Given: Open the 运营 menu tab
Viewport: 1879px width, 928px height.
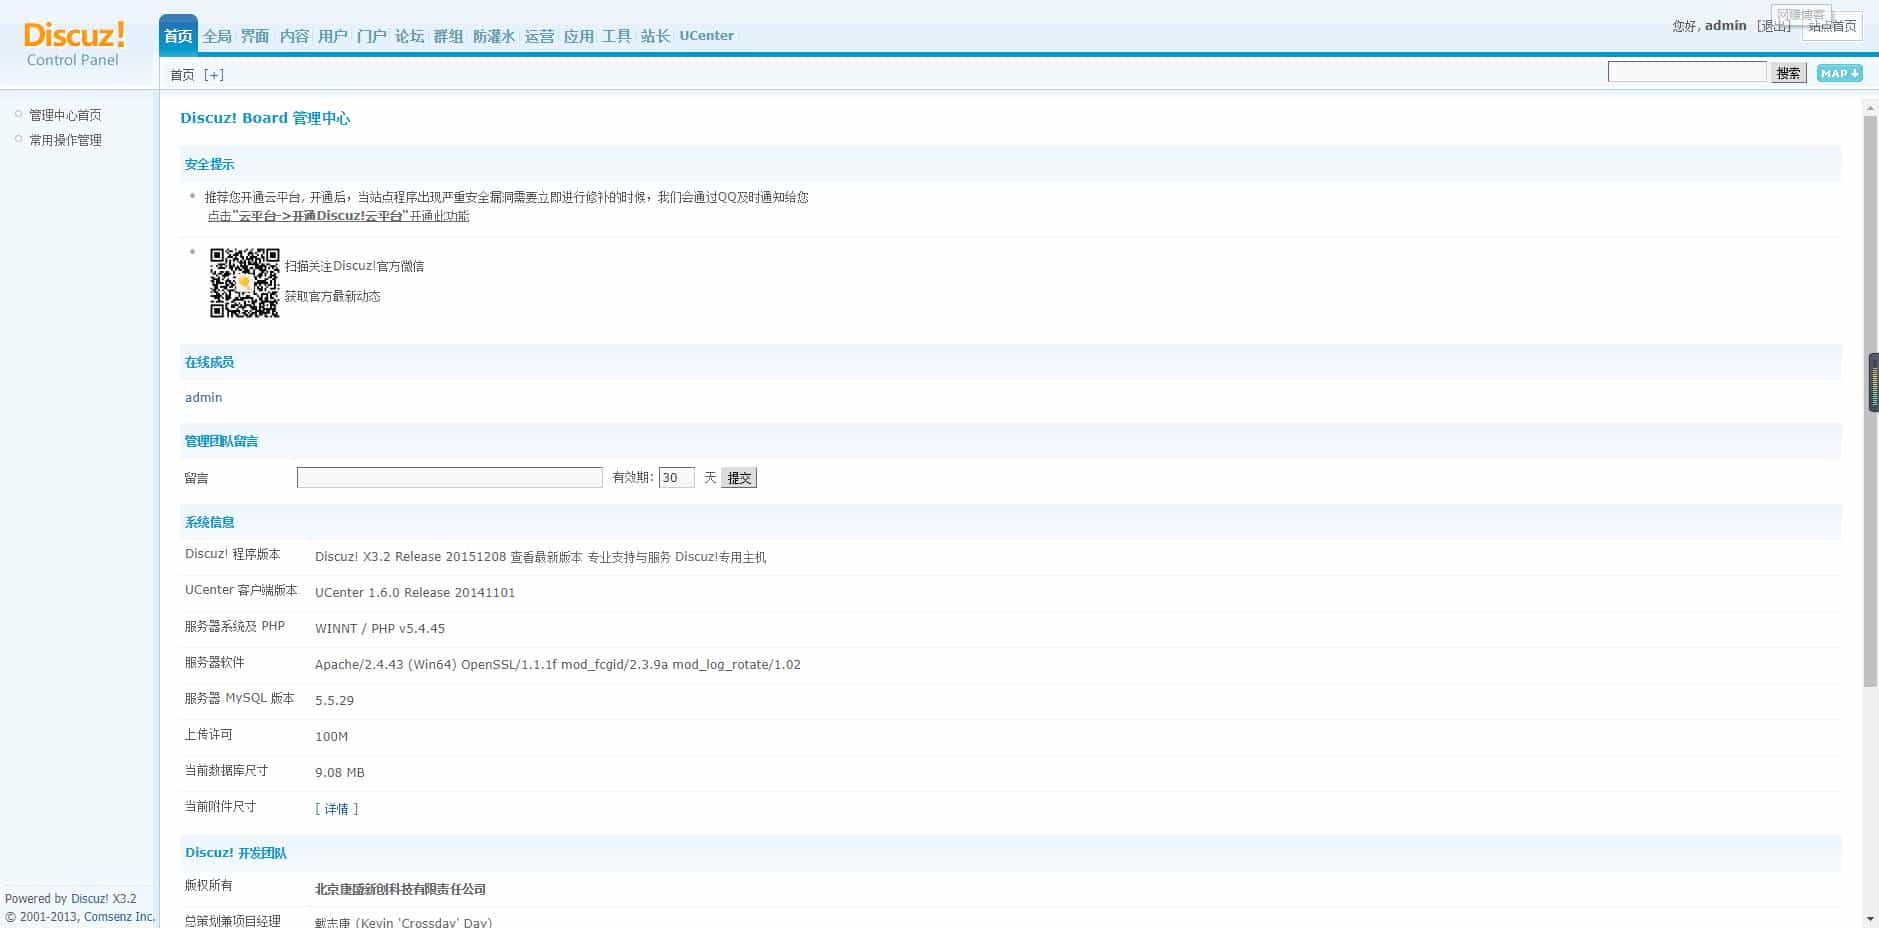Looking at the screenshot, I should tap(539, 36).
